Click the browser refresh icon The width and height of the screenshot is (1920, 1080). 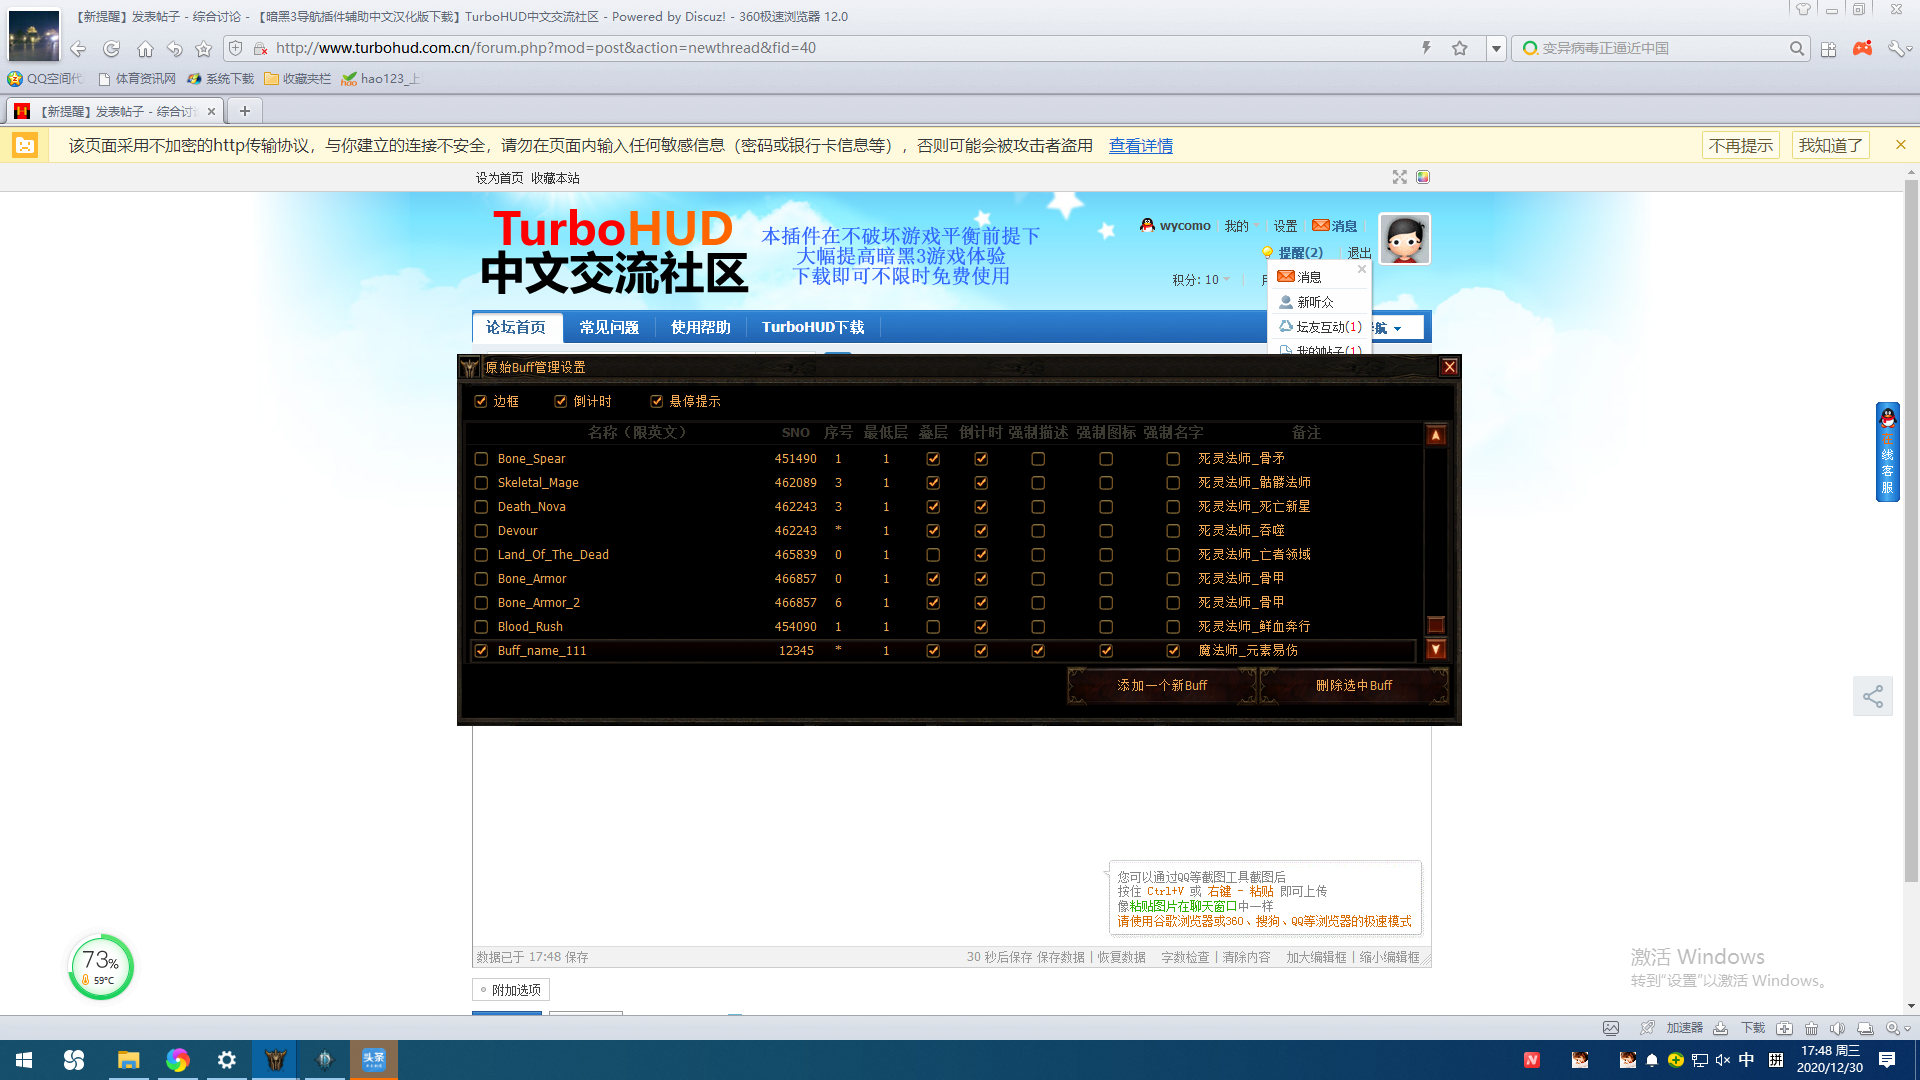pos(111,48)
